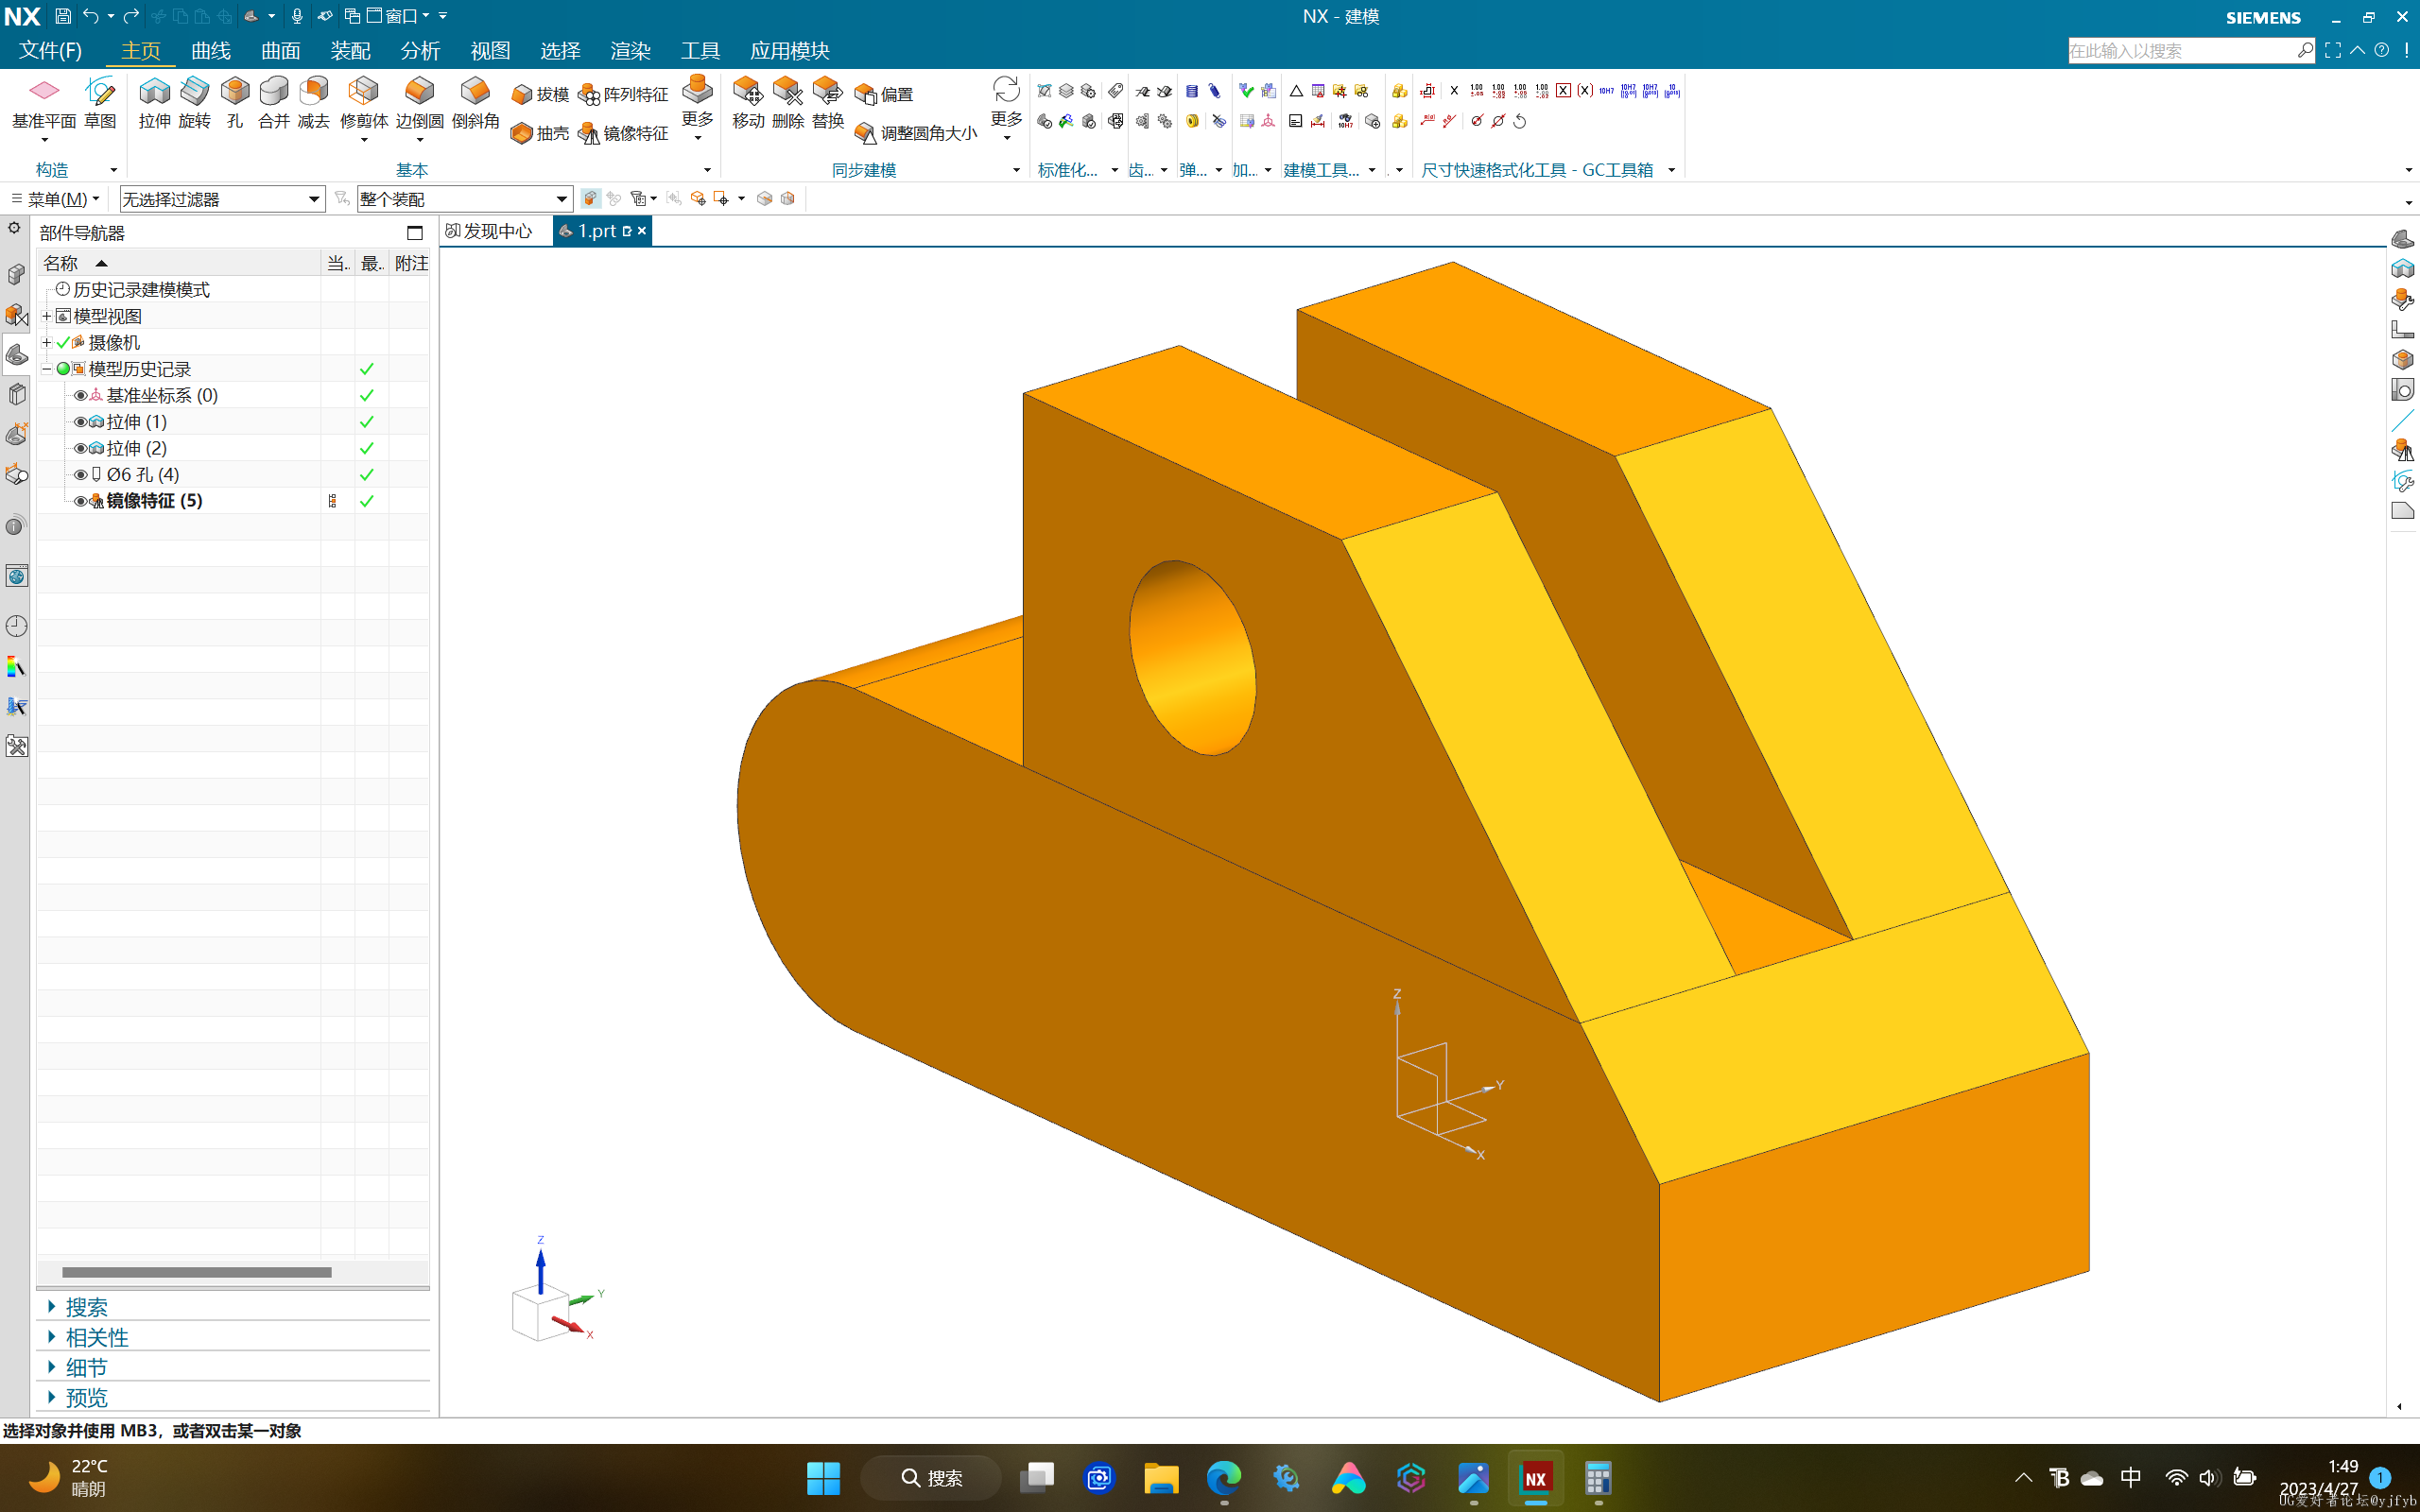Select the Chamfer (倒斜角) tool
This screenshot has width=2420, height=1512.
tap(475, 103)
